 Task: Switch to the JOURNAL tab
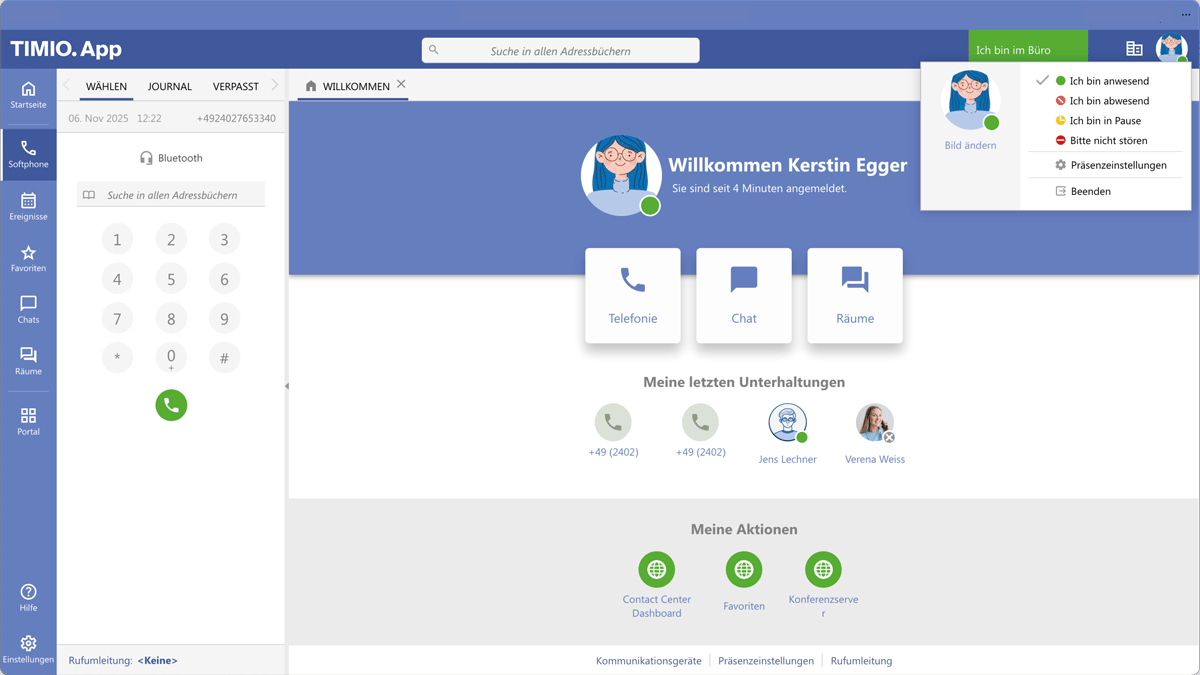coord(170,87)
